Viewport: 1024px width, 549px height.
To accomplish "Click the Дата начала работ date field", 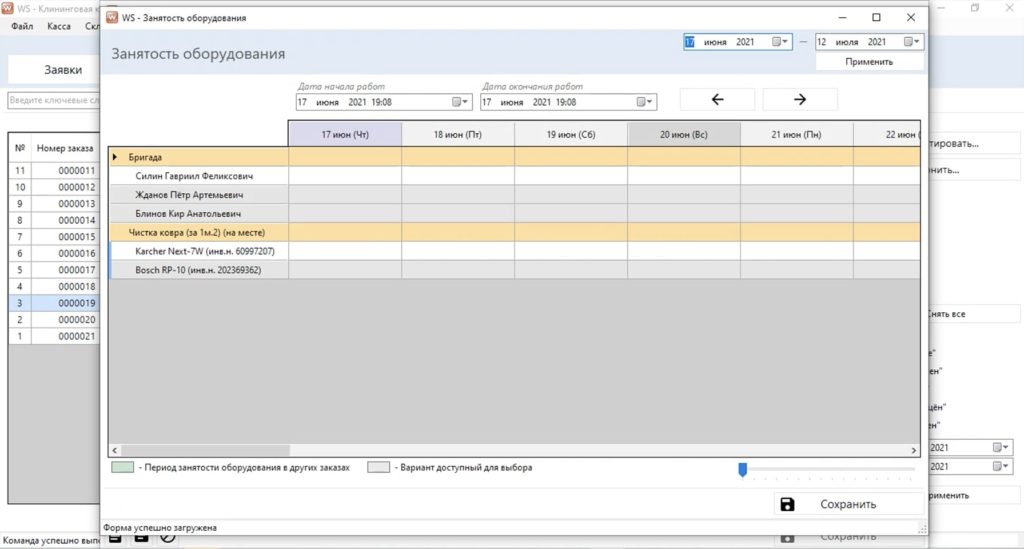I will [x=383, y=102].
